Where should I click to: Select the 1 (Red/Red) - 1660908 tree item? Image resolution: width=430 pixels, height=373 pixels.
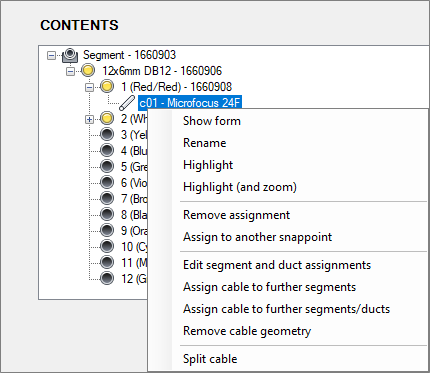[x=176, y=87]
